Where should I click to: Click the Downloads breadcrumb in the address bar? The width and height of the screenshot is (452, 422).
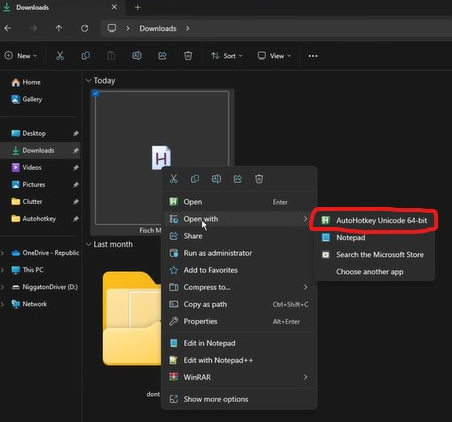[158, 28]
